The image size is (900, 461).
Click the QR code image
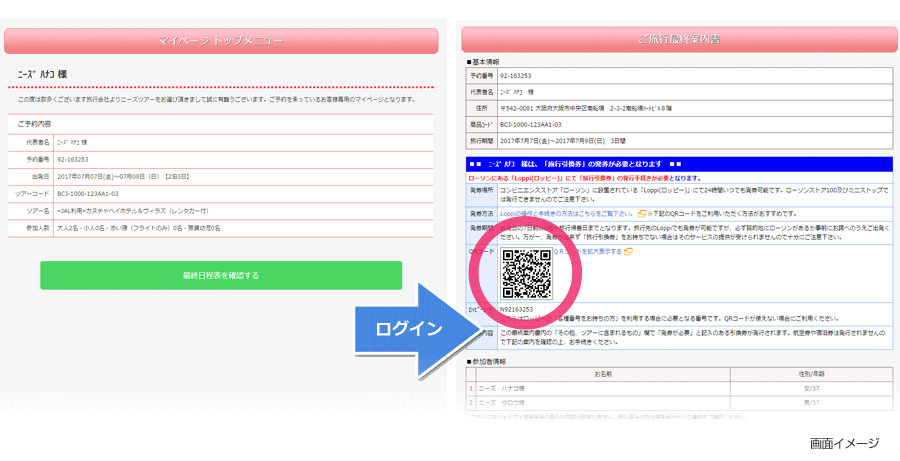(x=527, y=274)
